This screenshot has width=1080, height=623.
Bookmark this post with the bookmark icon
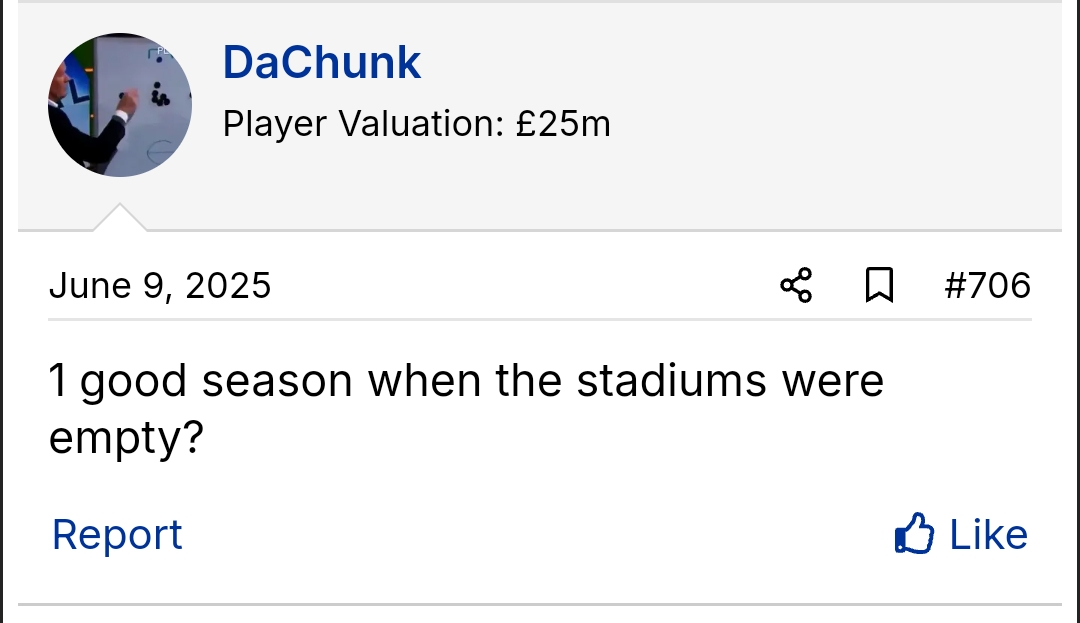(x=878, y=286)
